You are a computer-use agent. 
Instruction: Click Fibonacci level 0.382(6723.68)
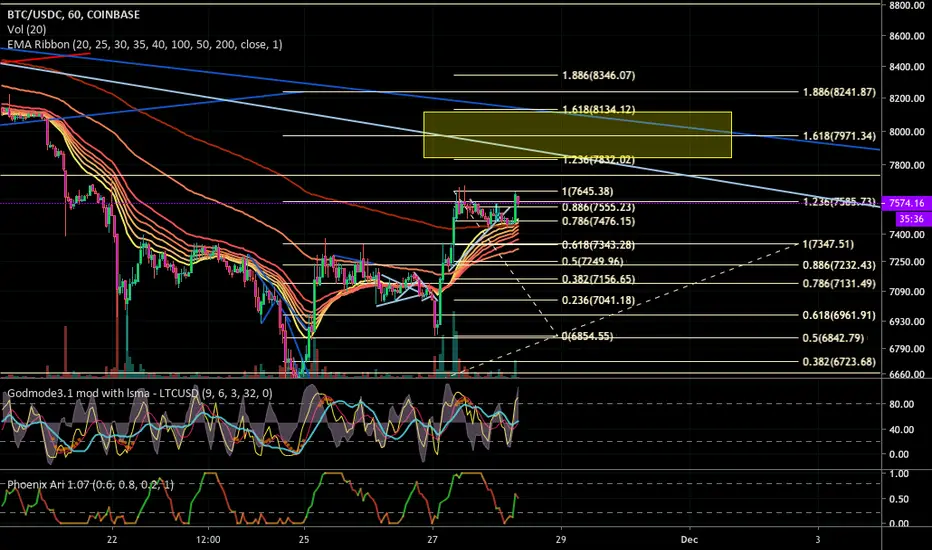point(839,362)
